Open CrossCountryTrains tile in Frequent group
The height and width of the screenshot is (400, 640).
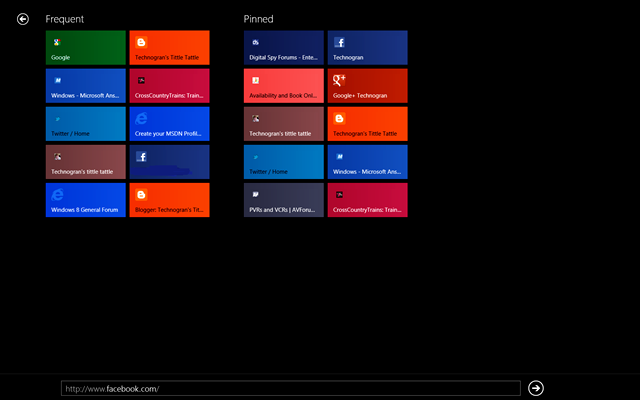(x=169, y=86)
